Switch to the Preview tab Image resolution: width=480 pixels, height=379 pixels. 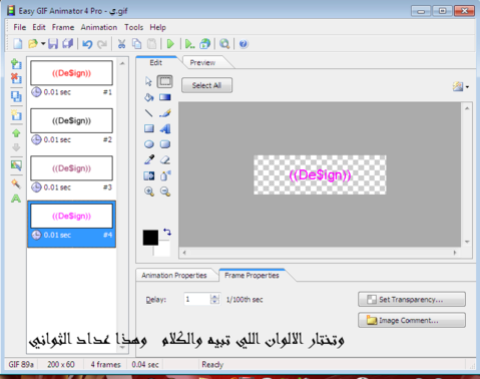(202, 63)
